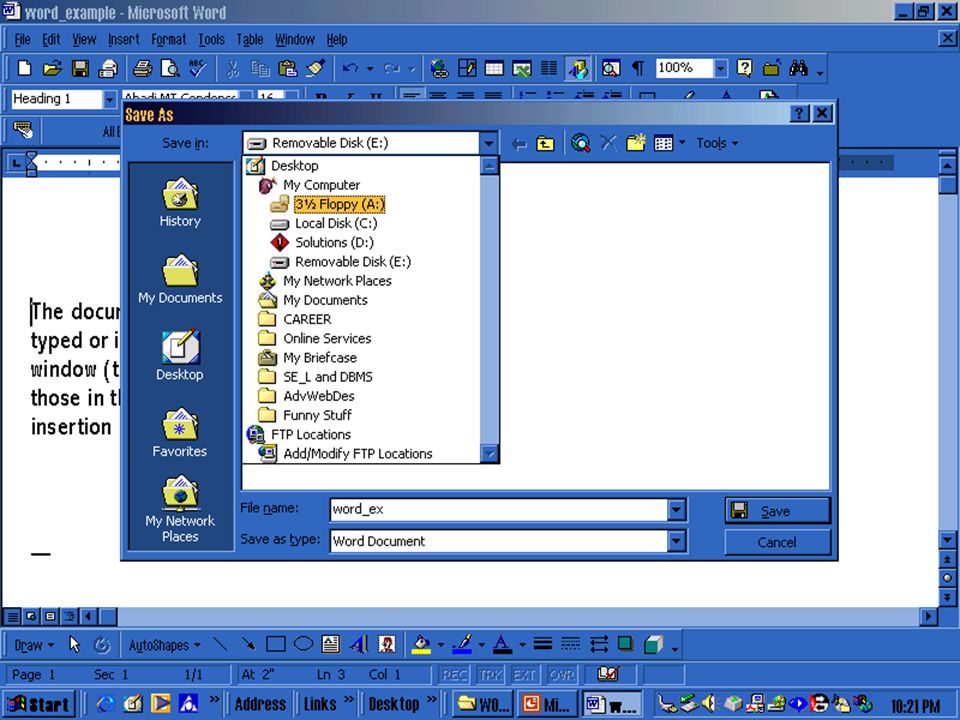Open History in the Places bar
This screenshot has width=960, height=720.
pos(179,203)
